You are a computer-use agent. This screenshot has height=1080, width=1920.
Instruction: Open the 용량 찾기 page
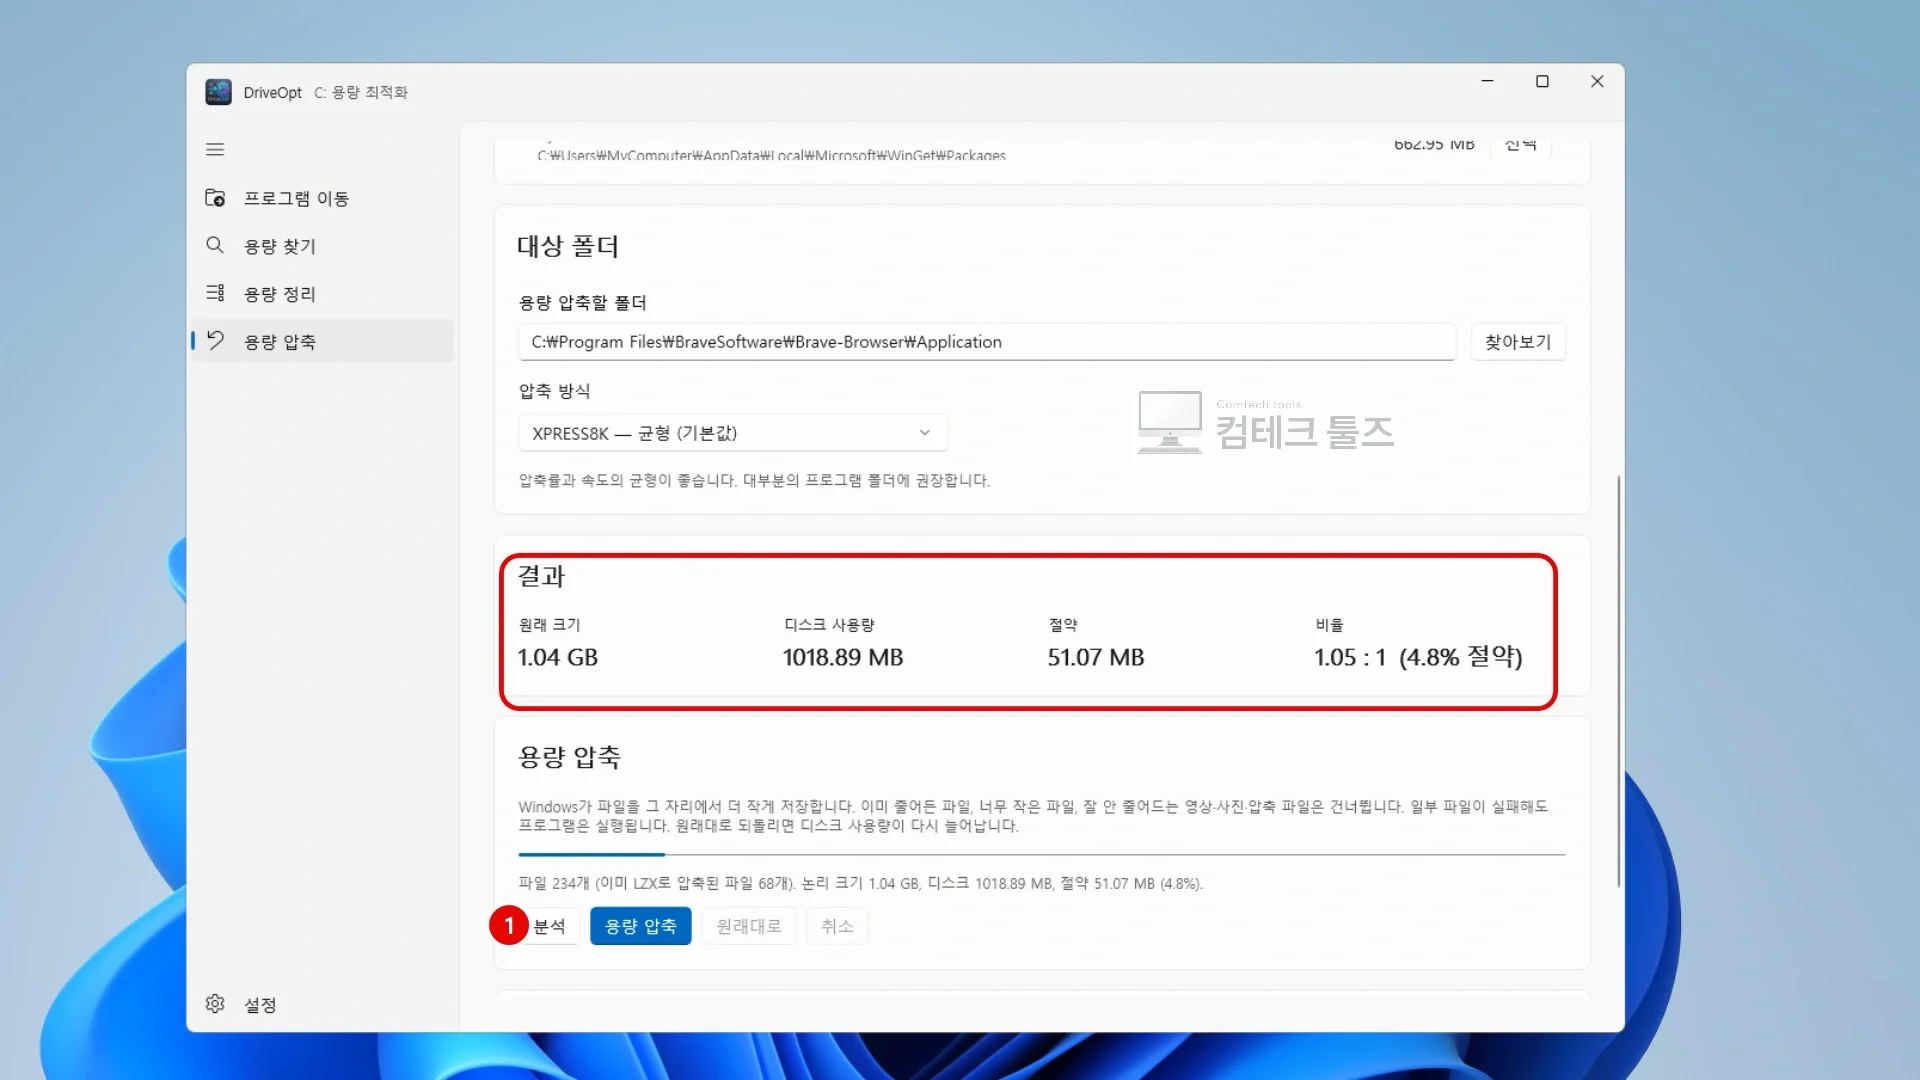(x=322, y=246)
